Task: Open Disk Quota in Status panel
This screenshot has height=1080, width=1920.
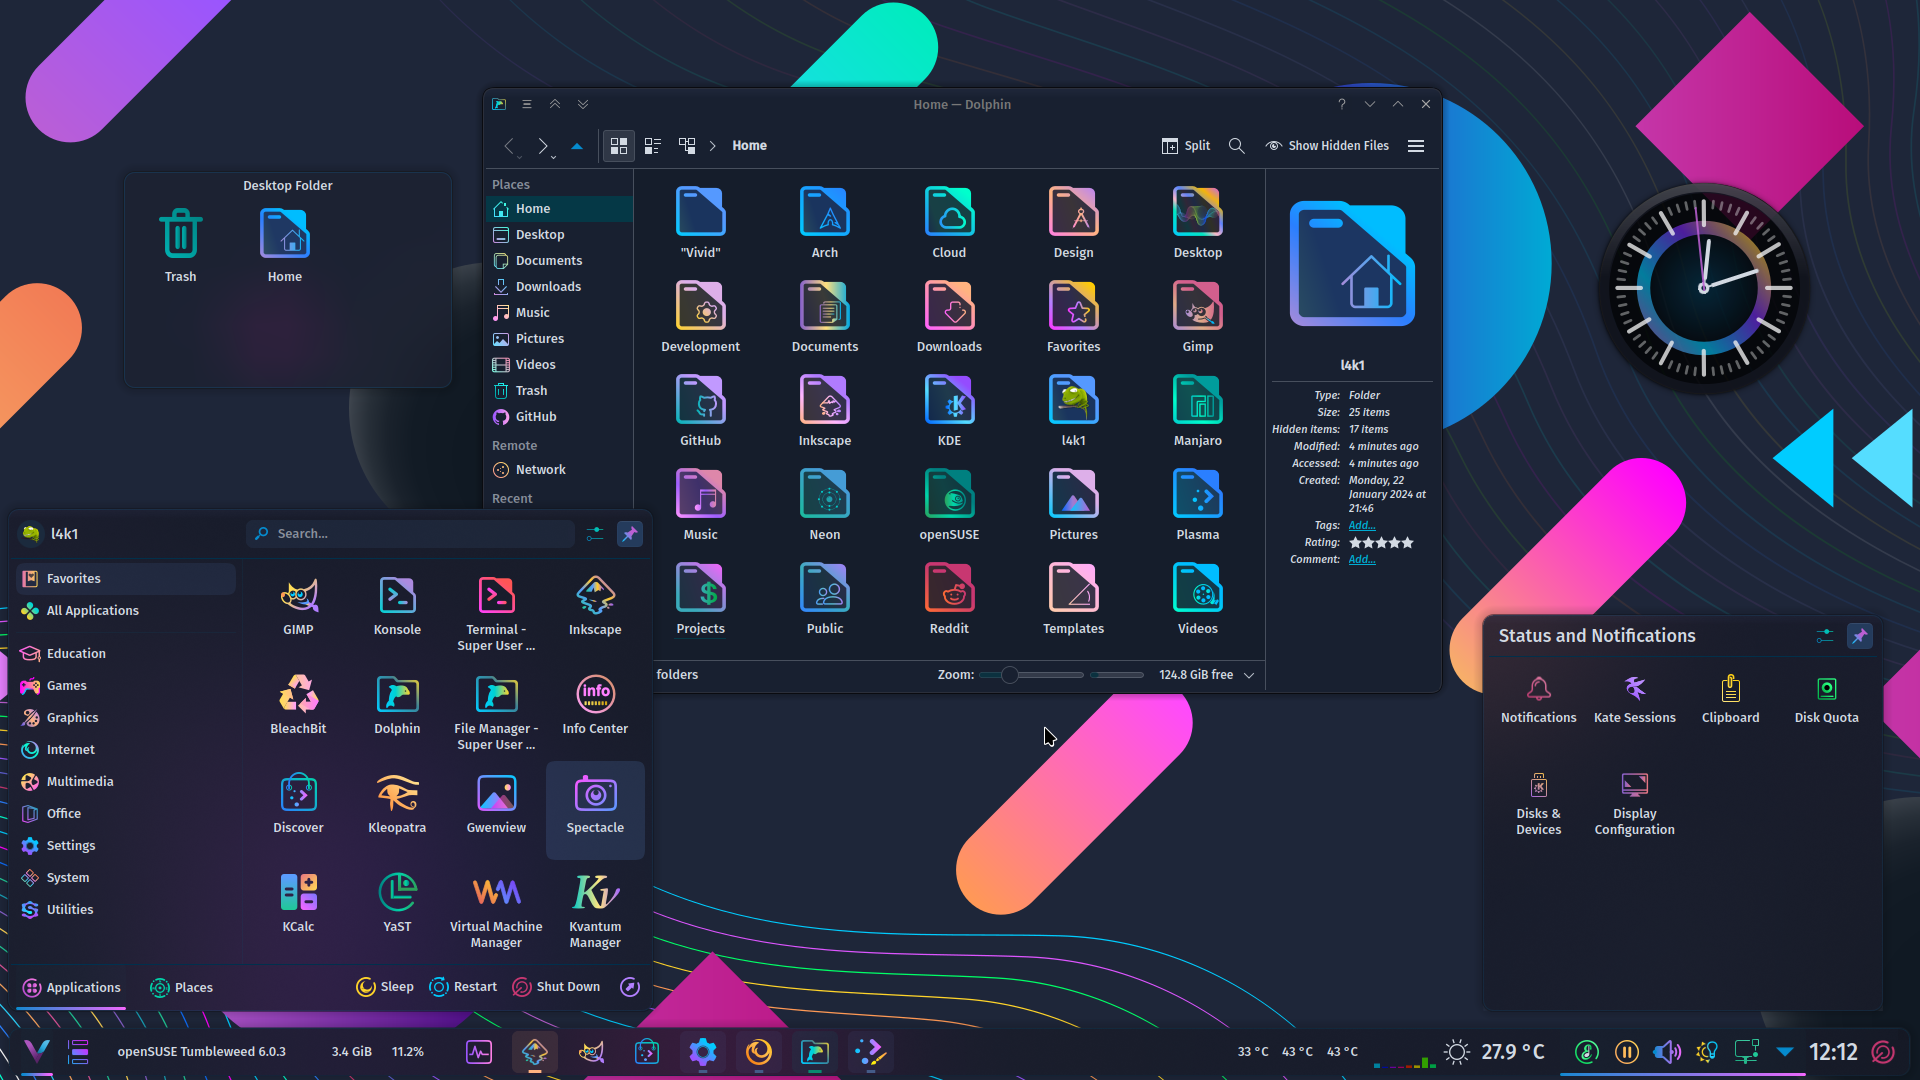Action: 1826,699
